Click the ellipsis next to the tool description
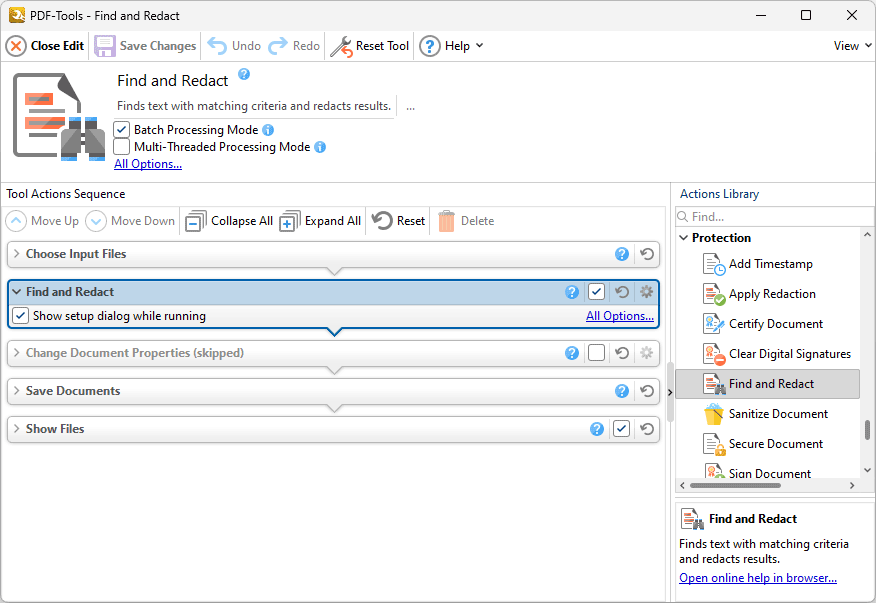Viewport: 876px width, 603px height. pos(410,106)
